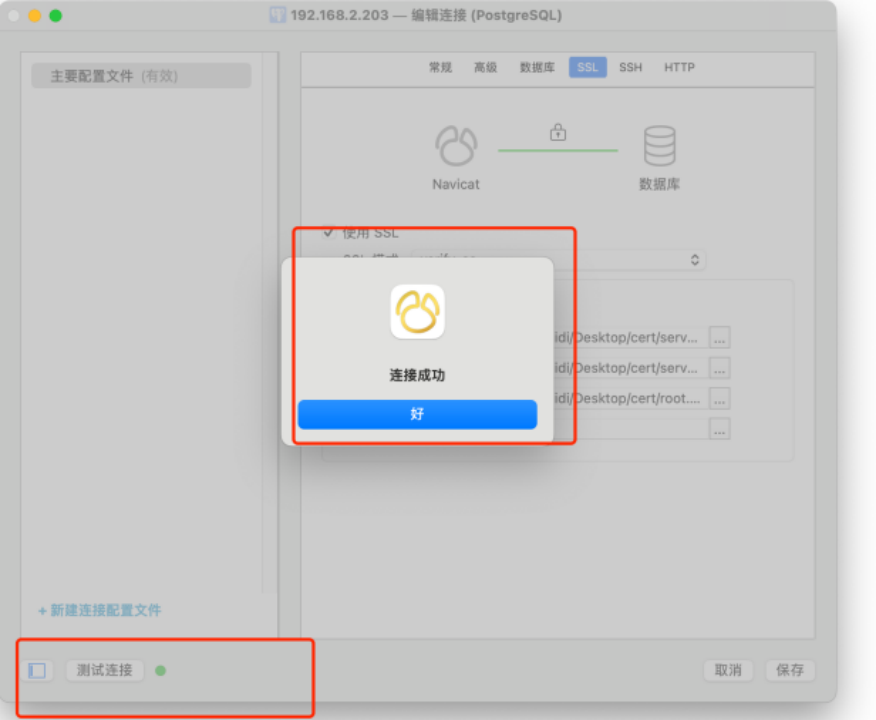Screen dimensions: 876x720
Task: Click the first Desktop/cert/serv... path field
Action: point(629,338)
